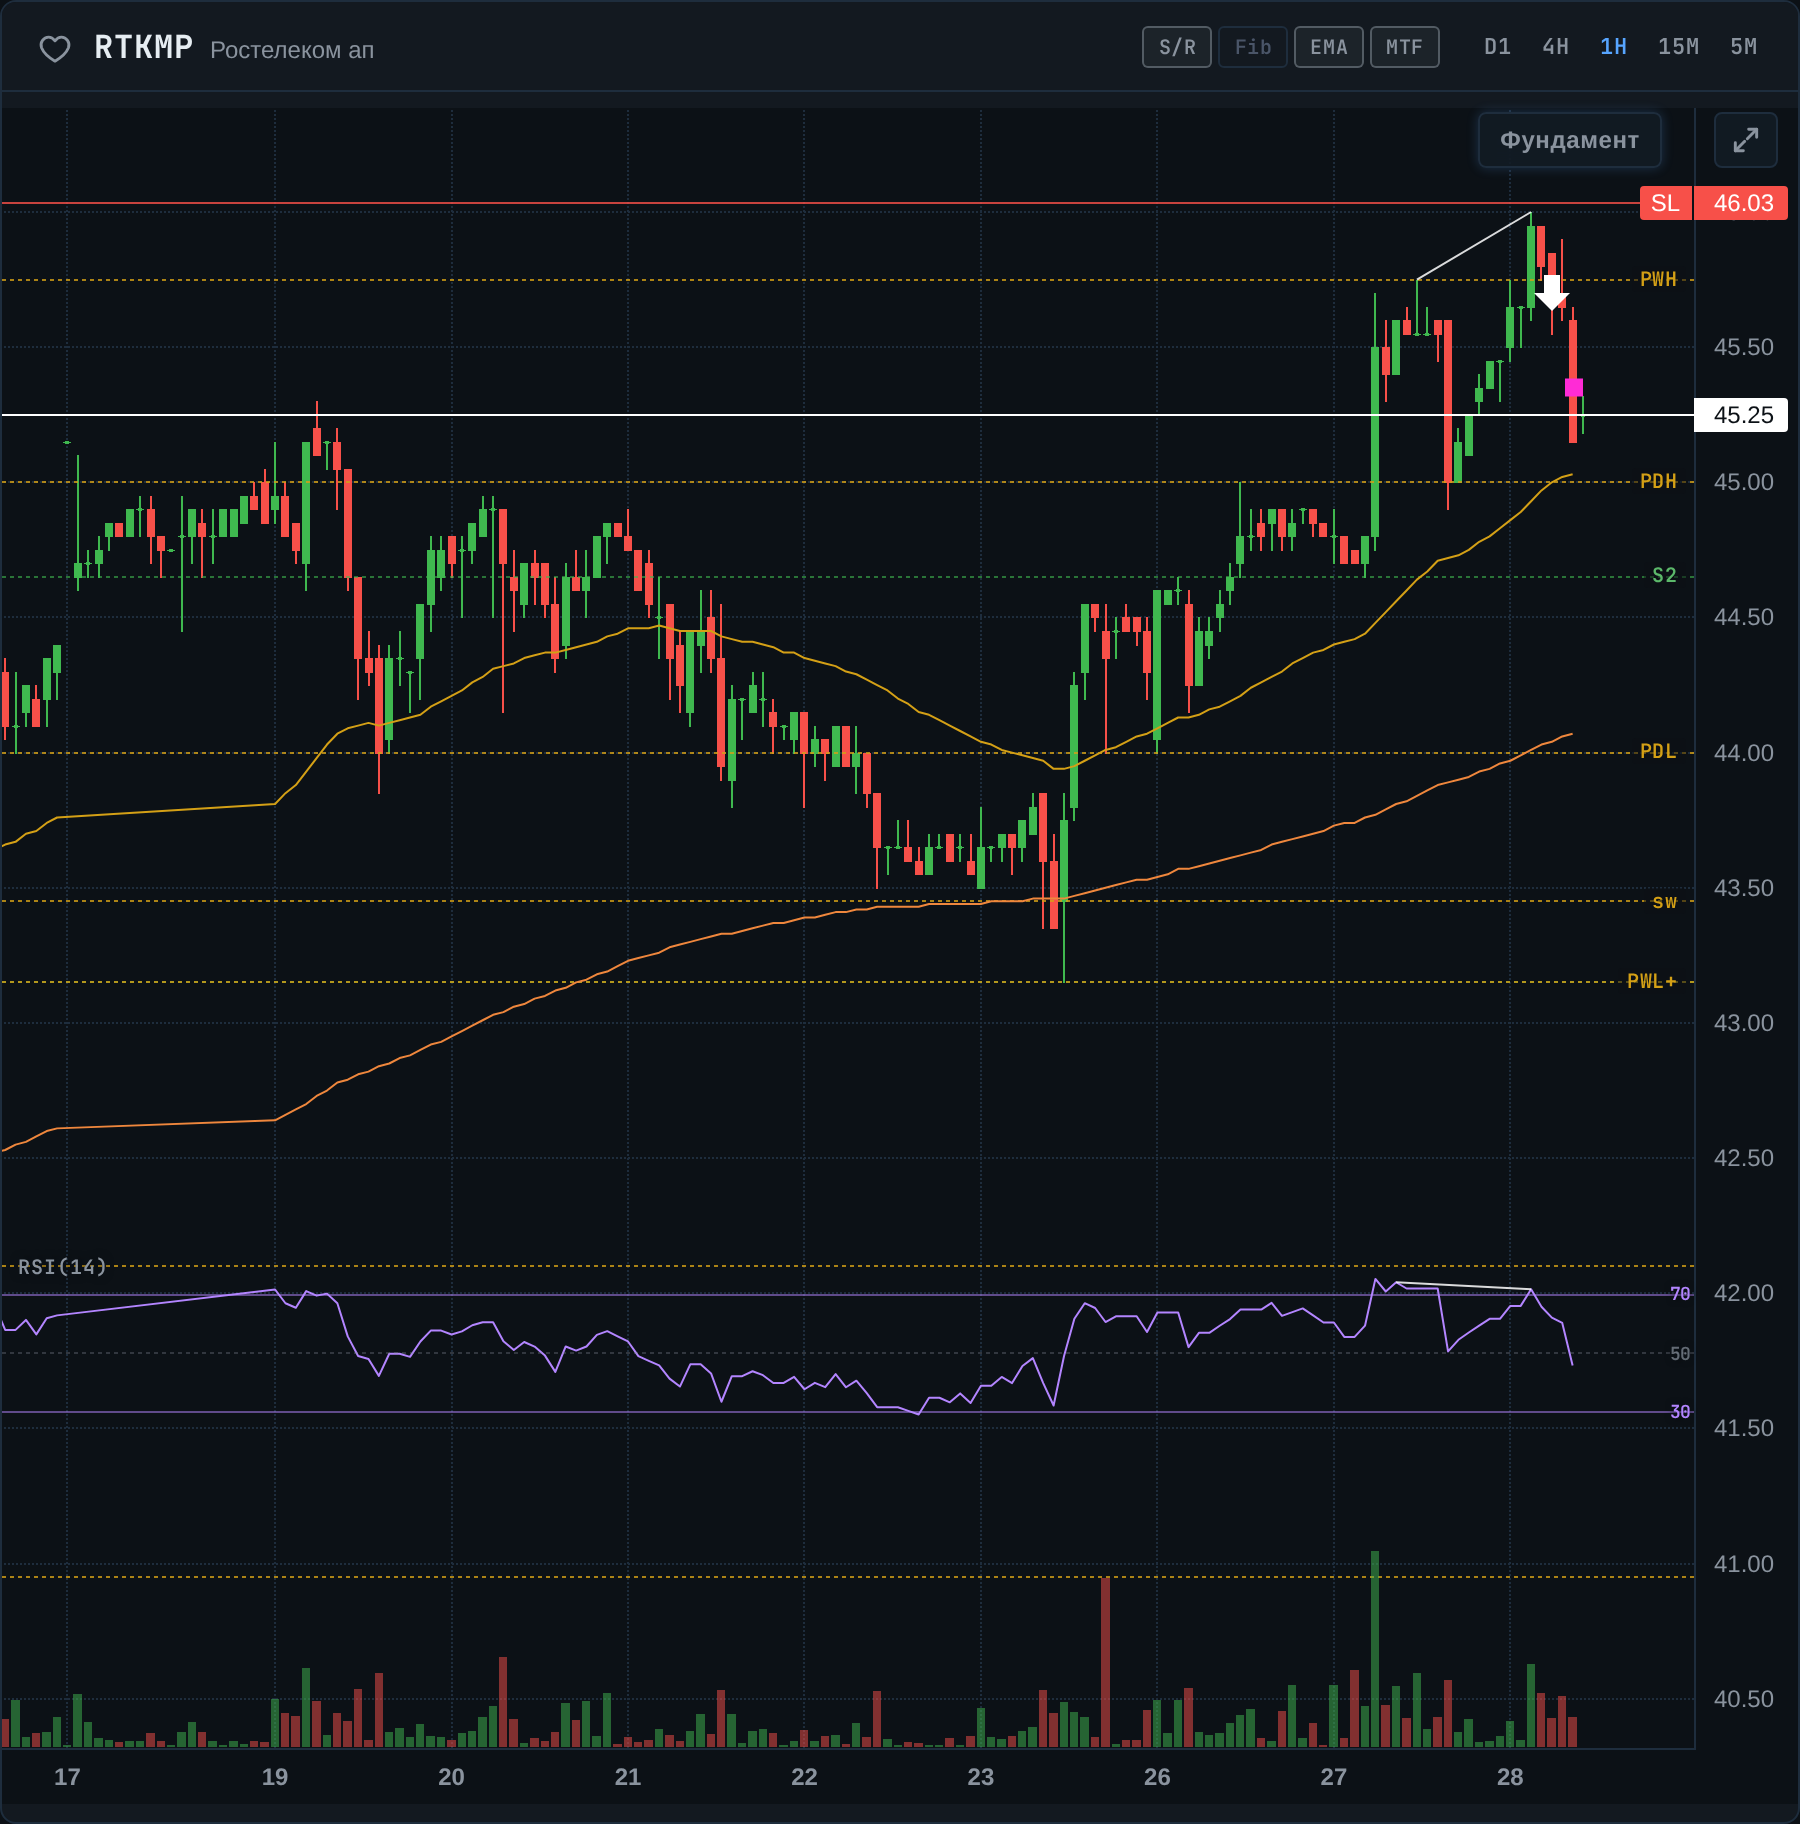The width and height of the screenshot is (1800, 1824).
Task: Click the date label 17 on the time axis
Action: click(x=67, y=1777)
